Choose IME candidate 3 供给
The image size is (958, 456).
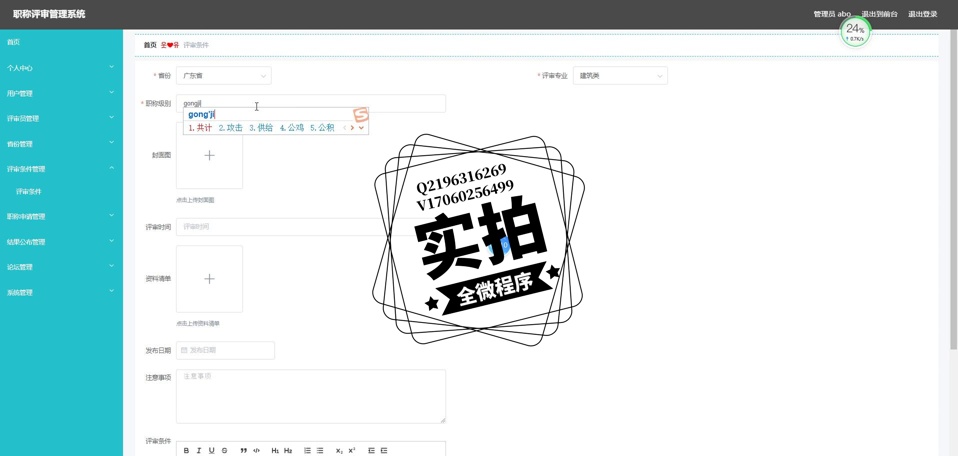coord(261,128)
